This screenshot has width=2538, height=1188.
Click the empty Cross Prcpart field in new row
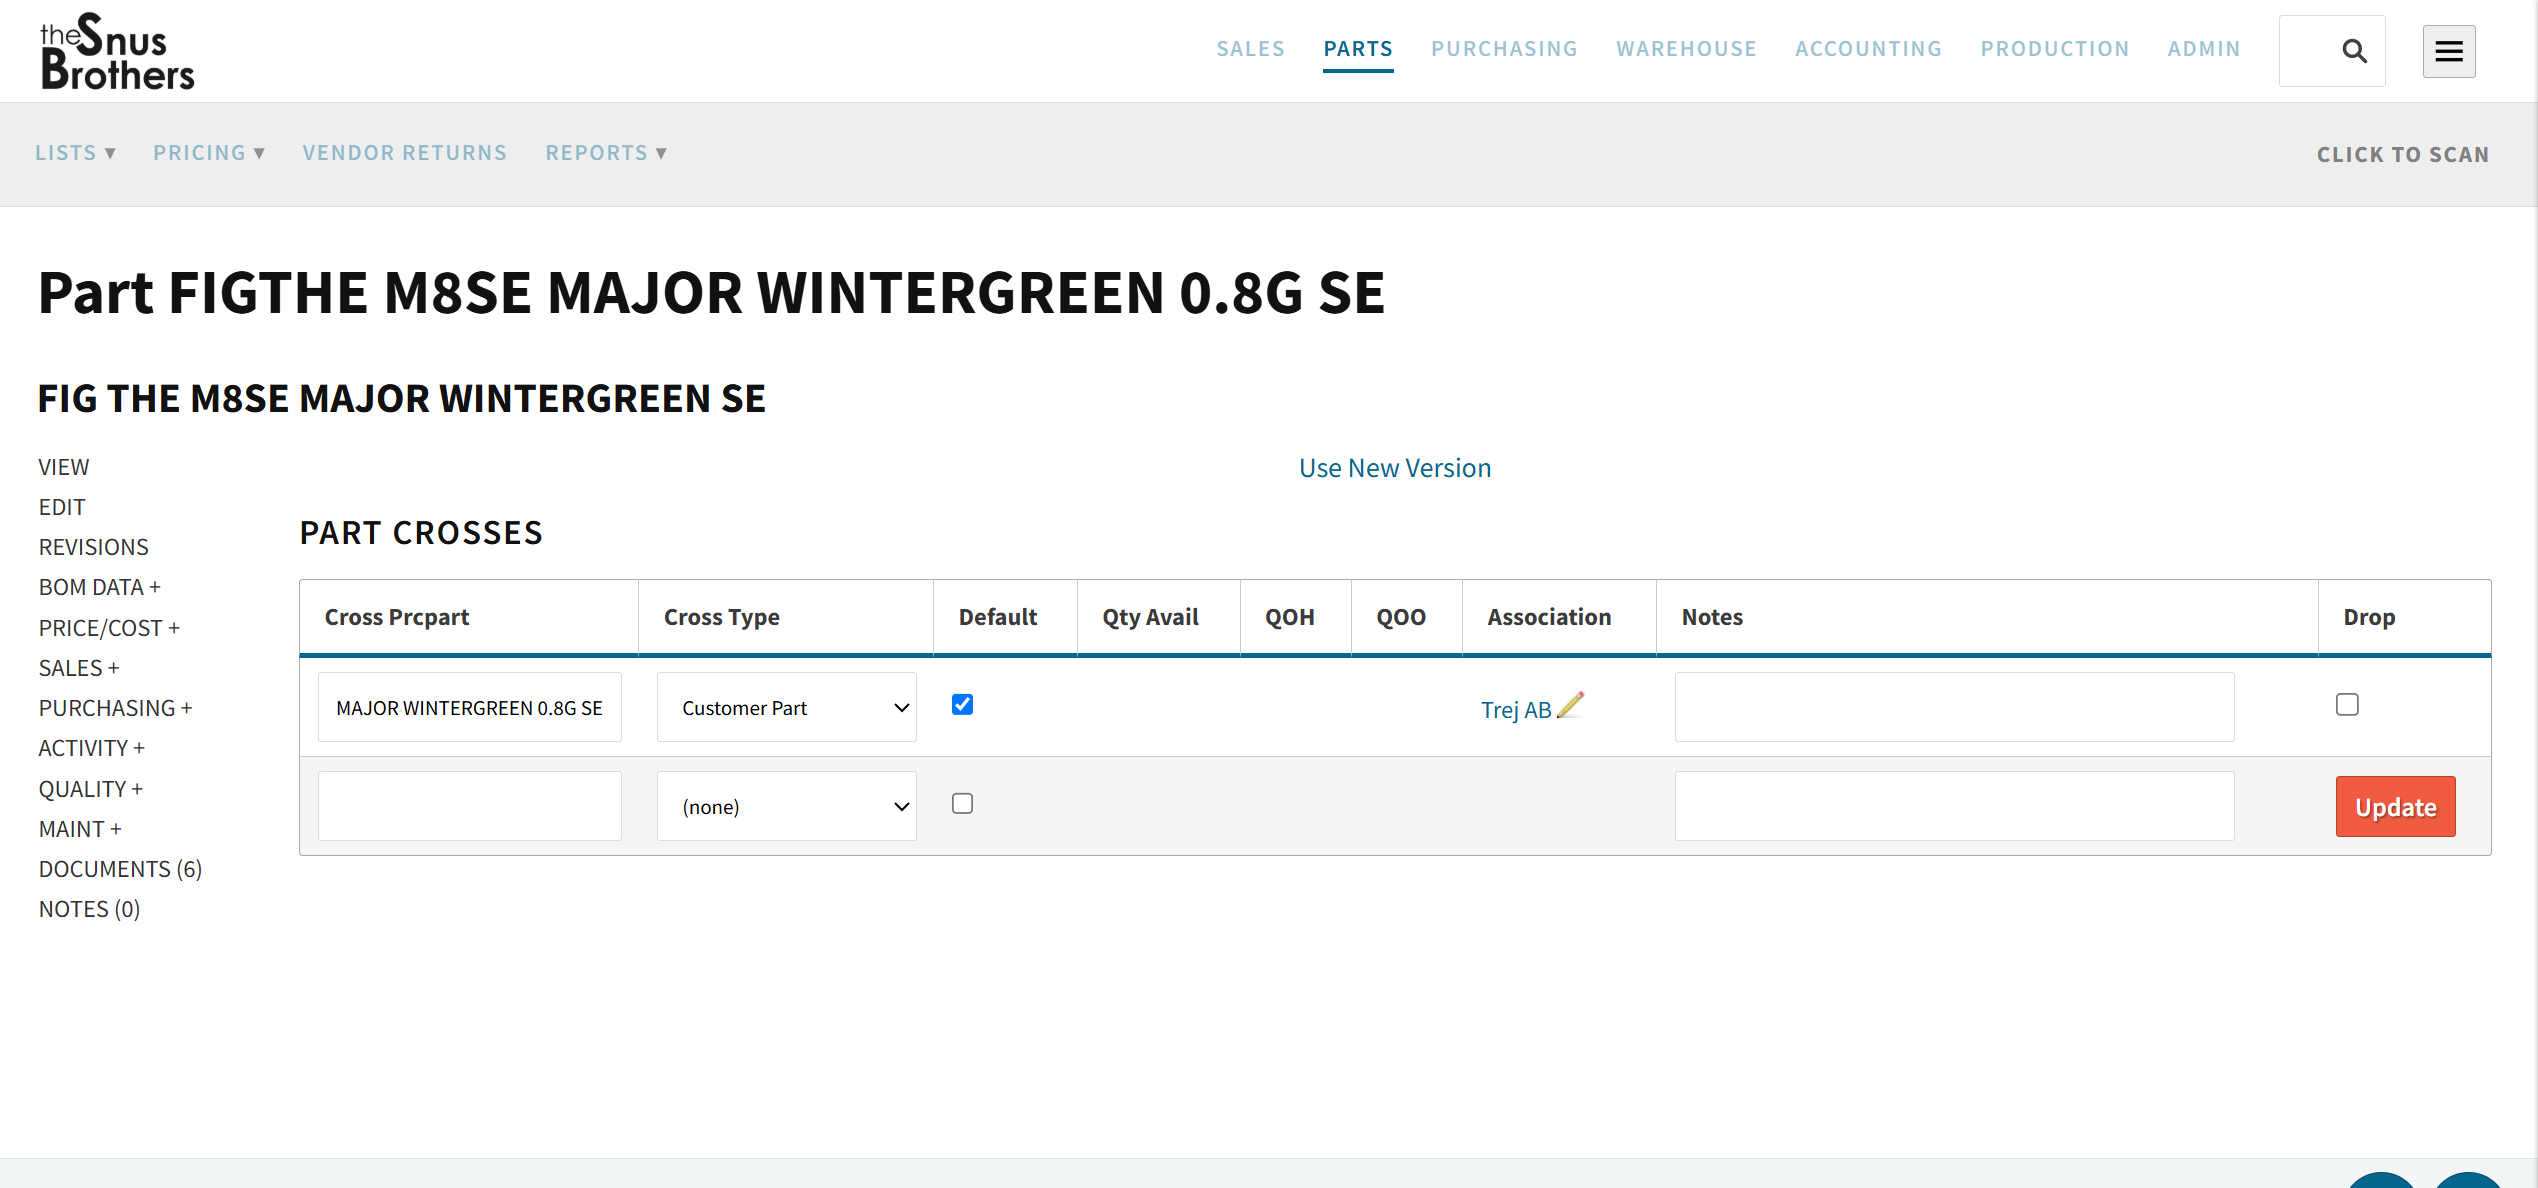[x=469, y=807]
